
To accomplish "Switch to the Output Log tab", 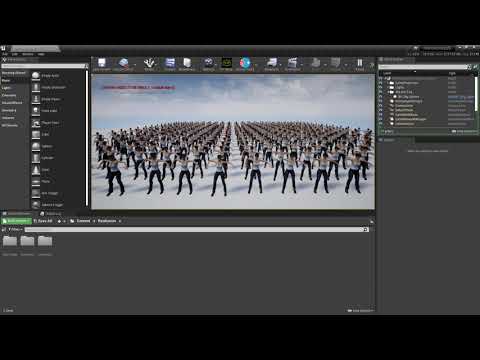I will tap(51, 213).
